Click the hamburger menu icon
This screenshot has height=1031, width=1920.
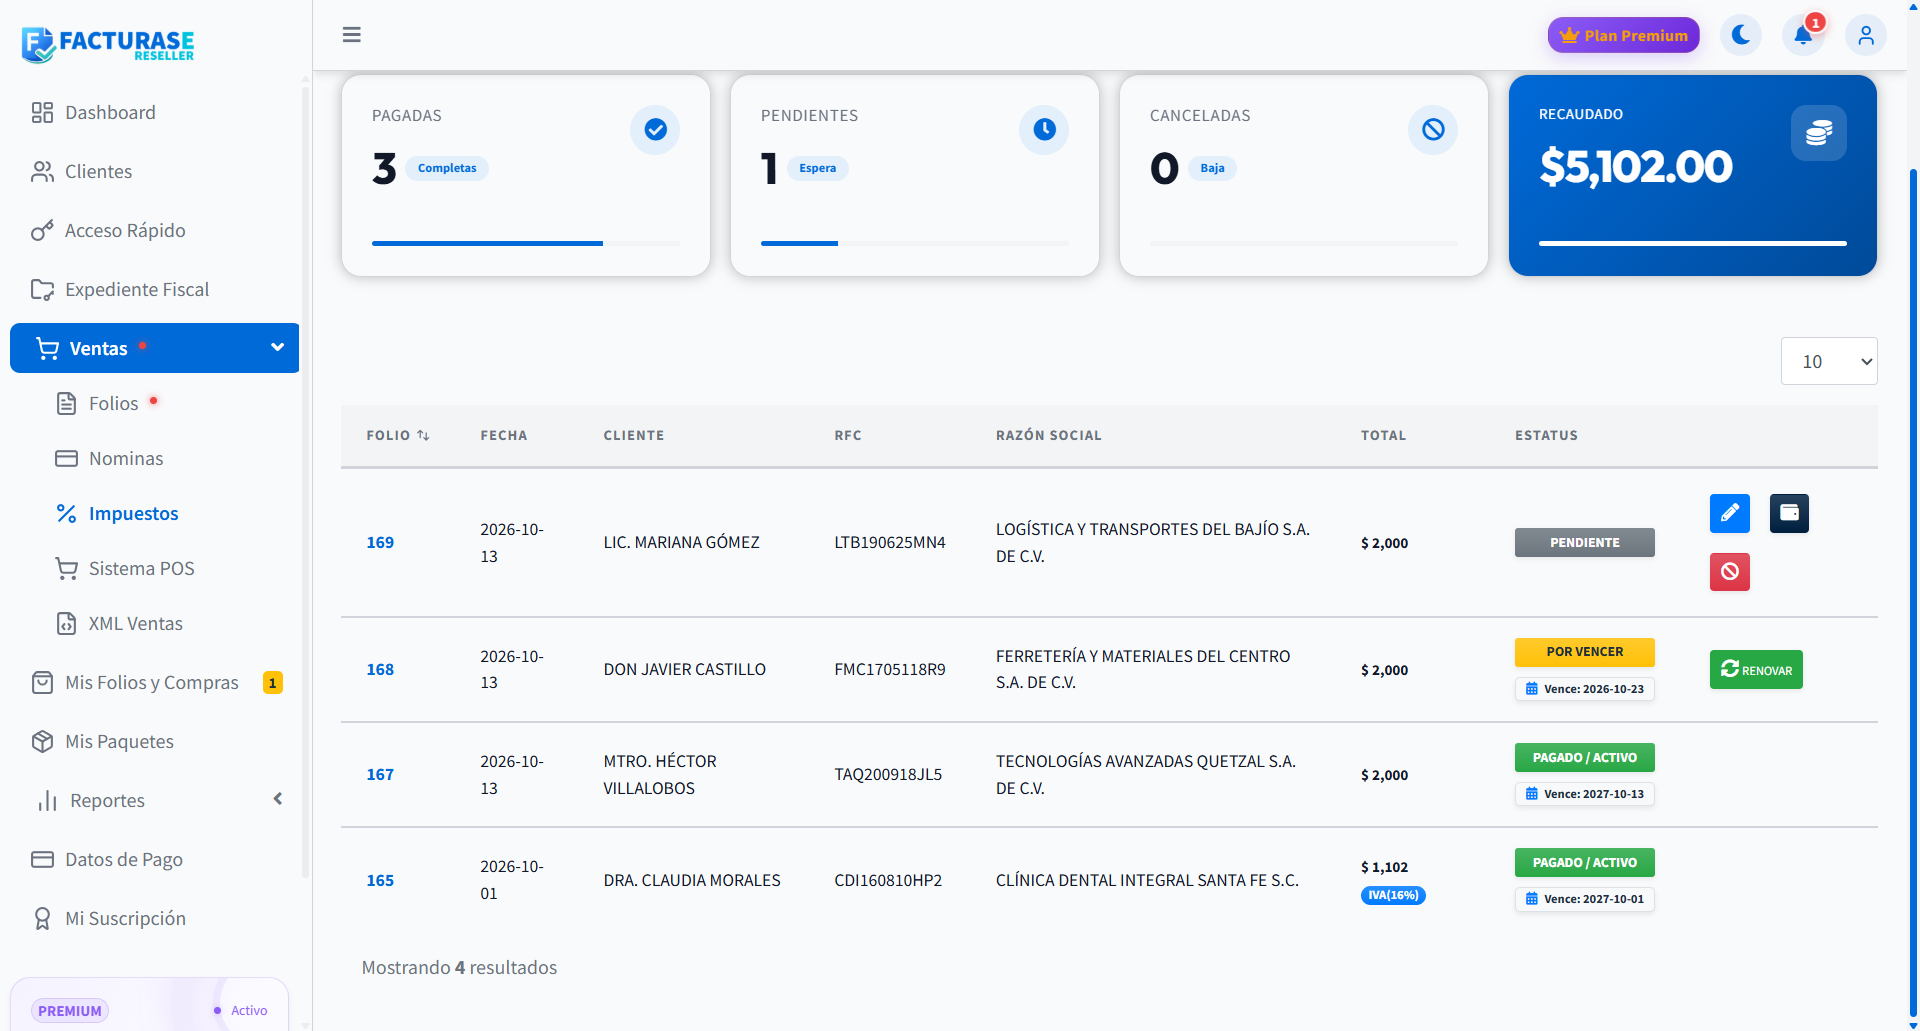(351, 35)
